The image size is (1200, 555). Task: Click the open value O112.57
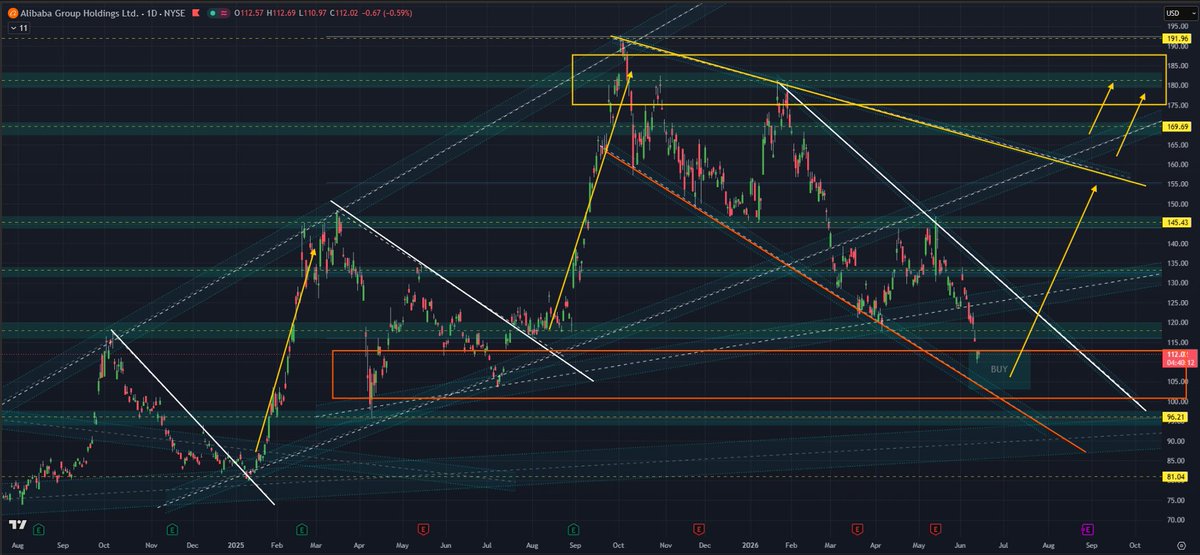[x=249, y=14]
